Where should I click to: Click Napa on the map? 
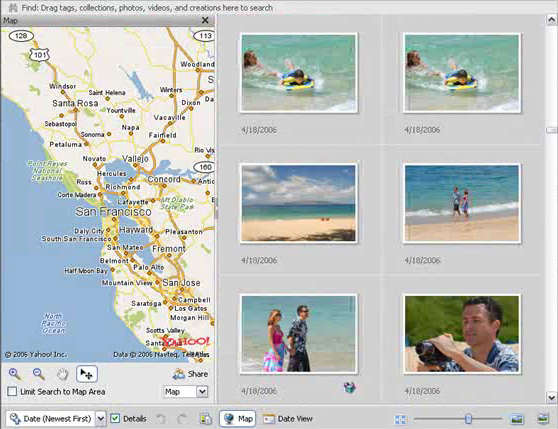point(131,127)
